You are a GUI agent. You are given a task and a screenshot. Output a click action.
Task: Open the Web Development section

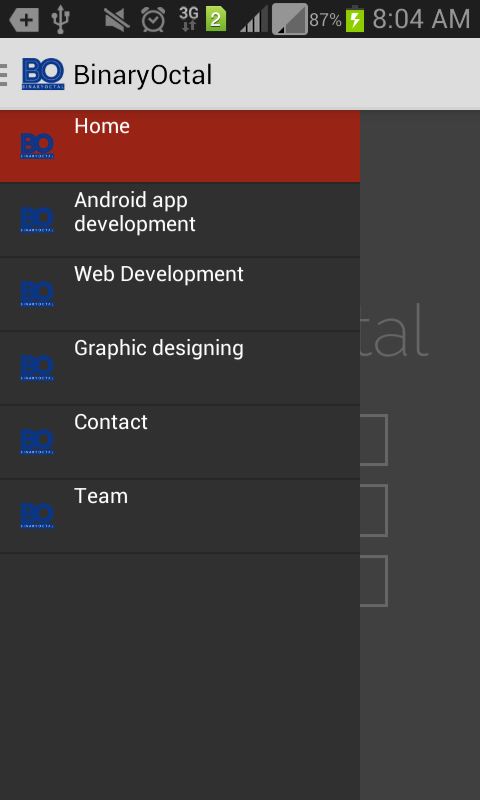(x=180, y=294)
